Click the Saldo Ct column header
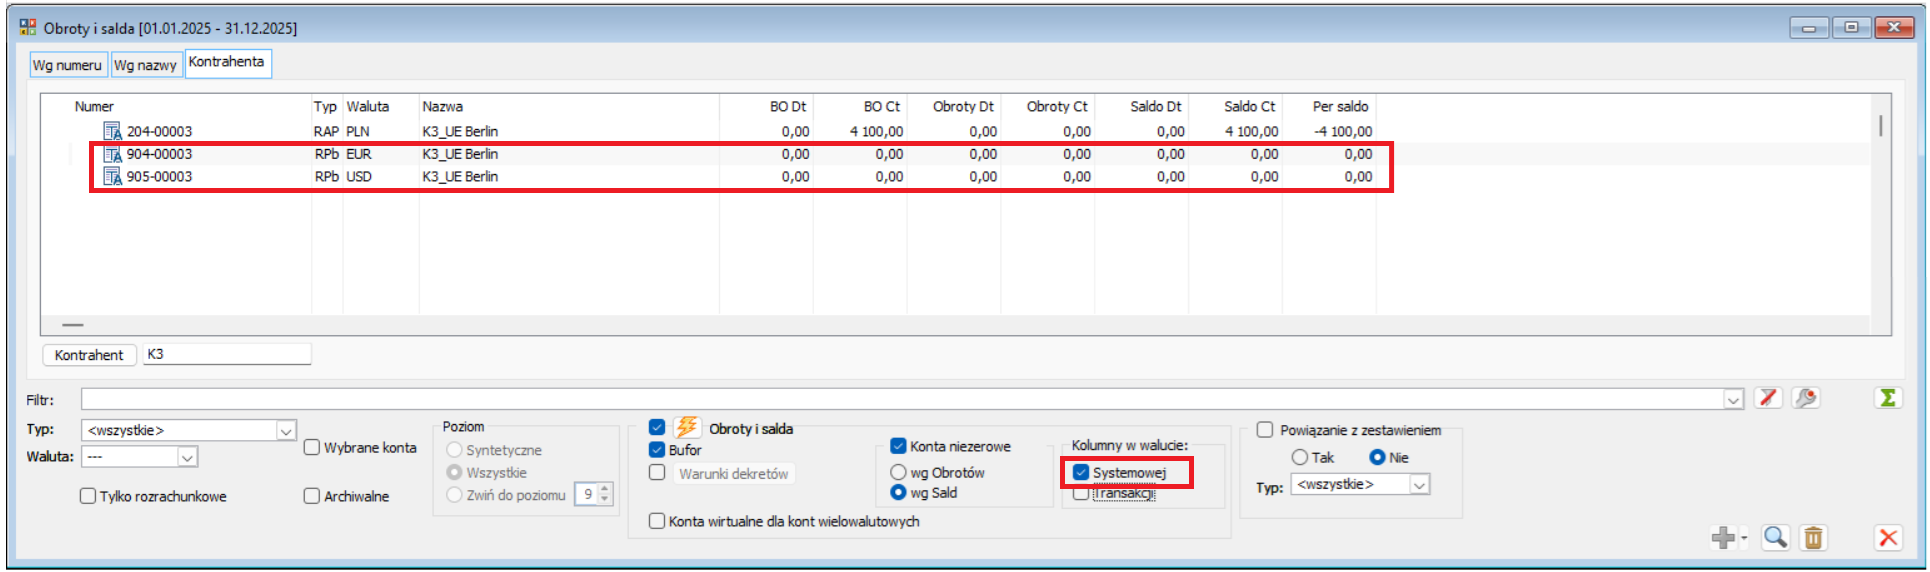The height and width of the screenshot is (572, 1930). (1249, 106)
